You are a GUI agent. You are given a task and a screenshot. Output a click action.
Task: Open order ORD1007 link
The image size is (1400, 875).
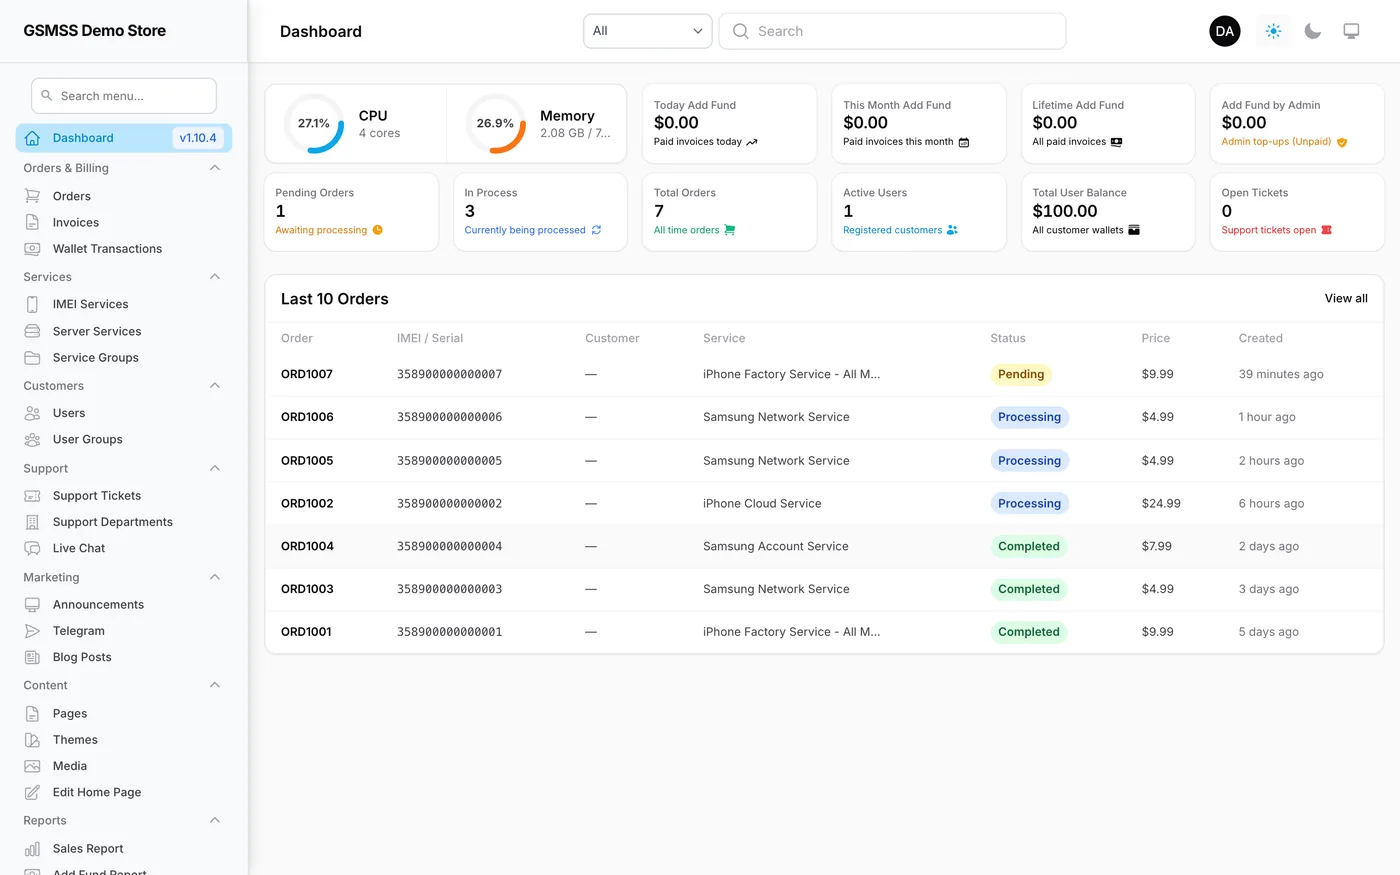[x=306, y=374]
